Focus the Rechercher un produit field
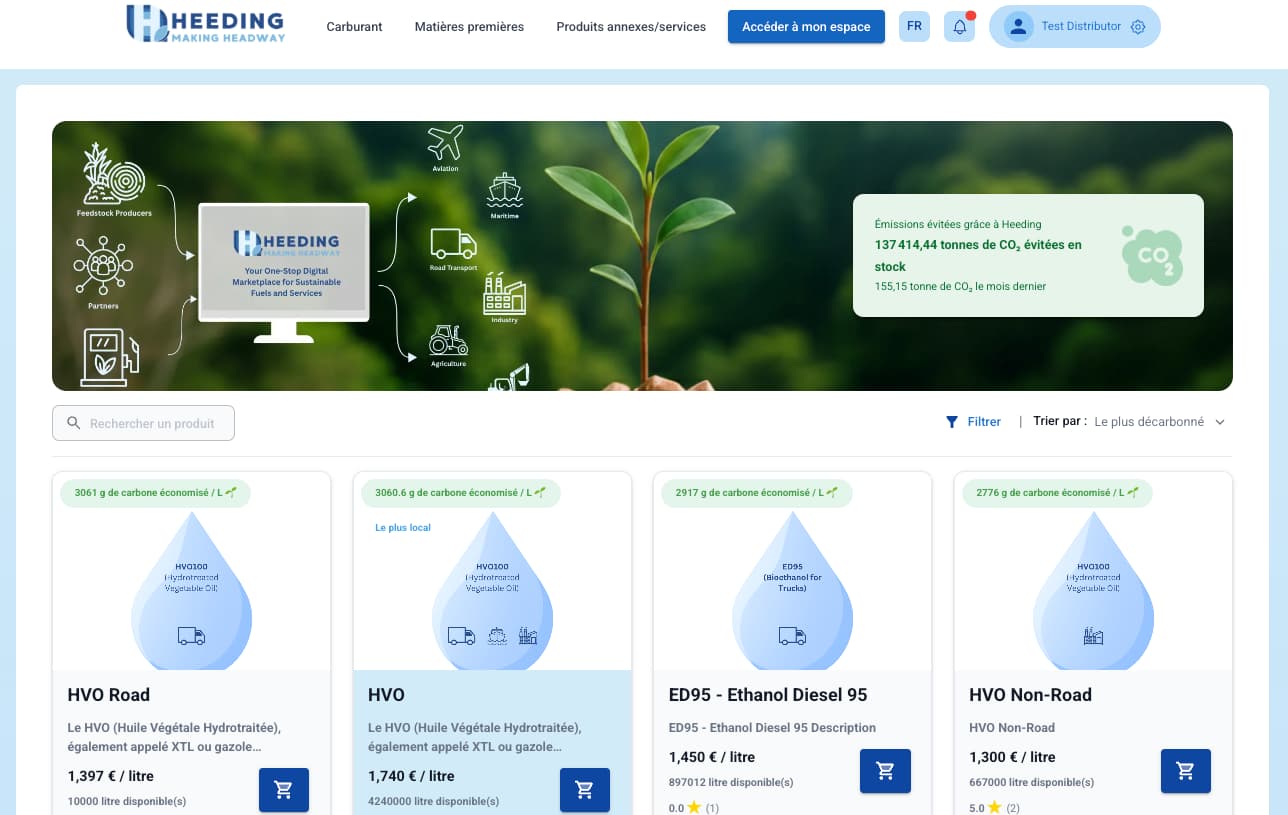The image size is (1288, 815). tap(143, 423)
